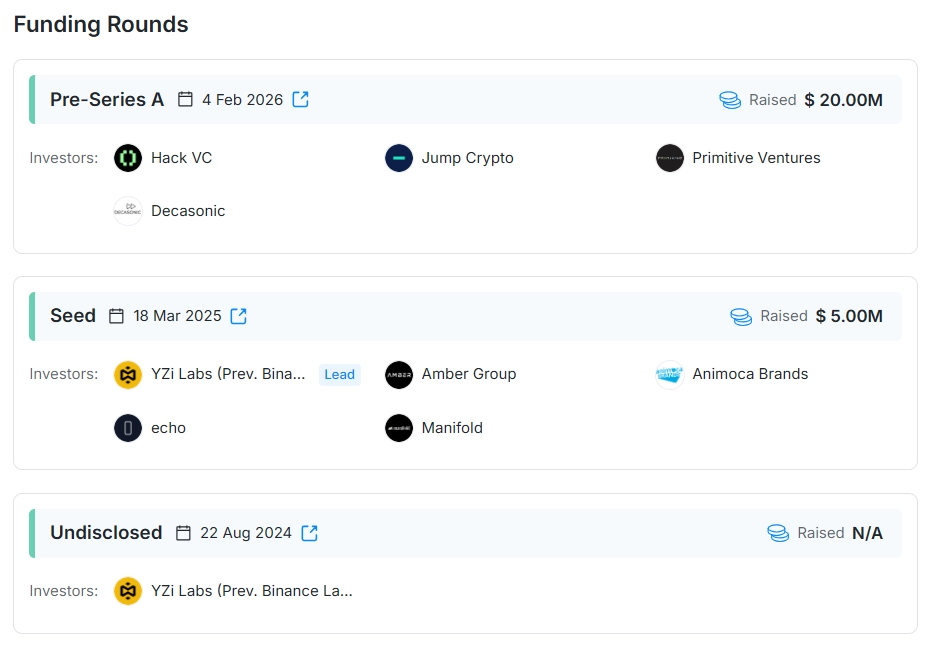Open the Undisclosed round external link icon
The image size is (950, 657).
pyautogui.click(x=310, y=533)
